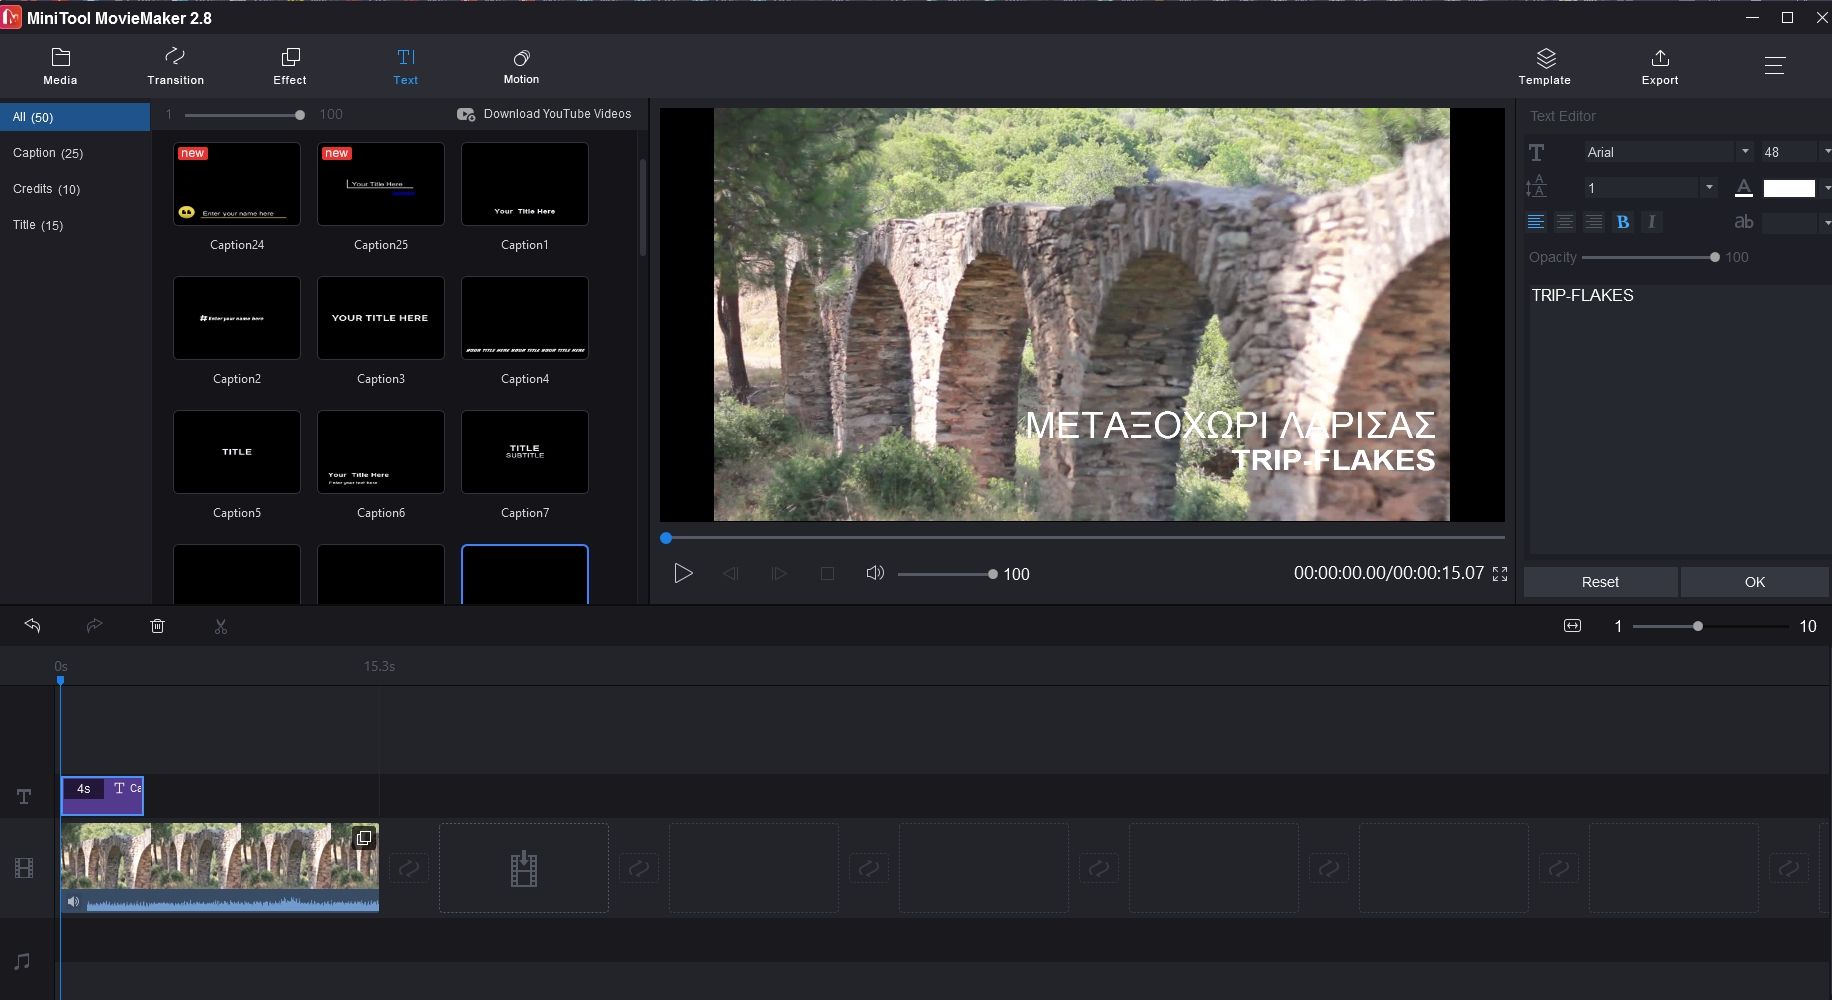Click the scissors split icon

point(221,626)
